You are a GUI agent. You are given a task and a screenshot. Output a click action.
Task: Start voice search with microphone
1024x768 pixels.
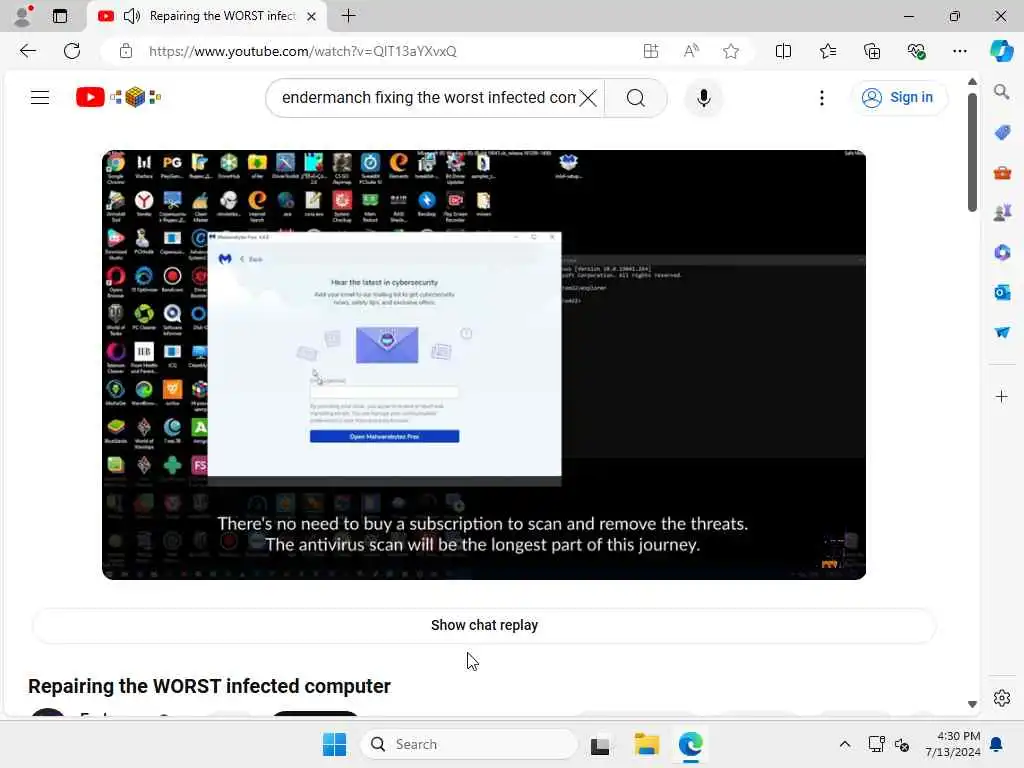click(703, 98)
